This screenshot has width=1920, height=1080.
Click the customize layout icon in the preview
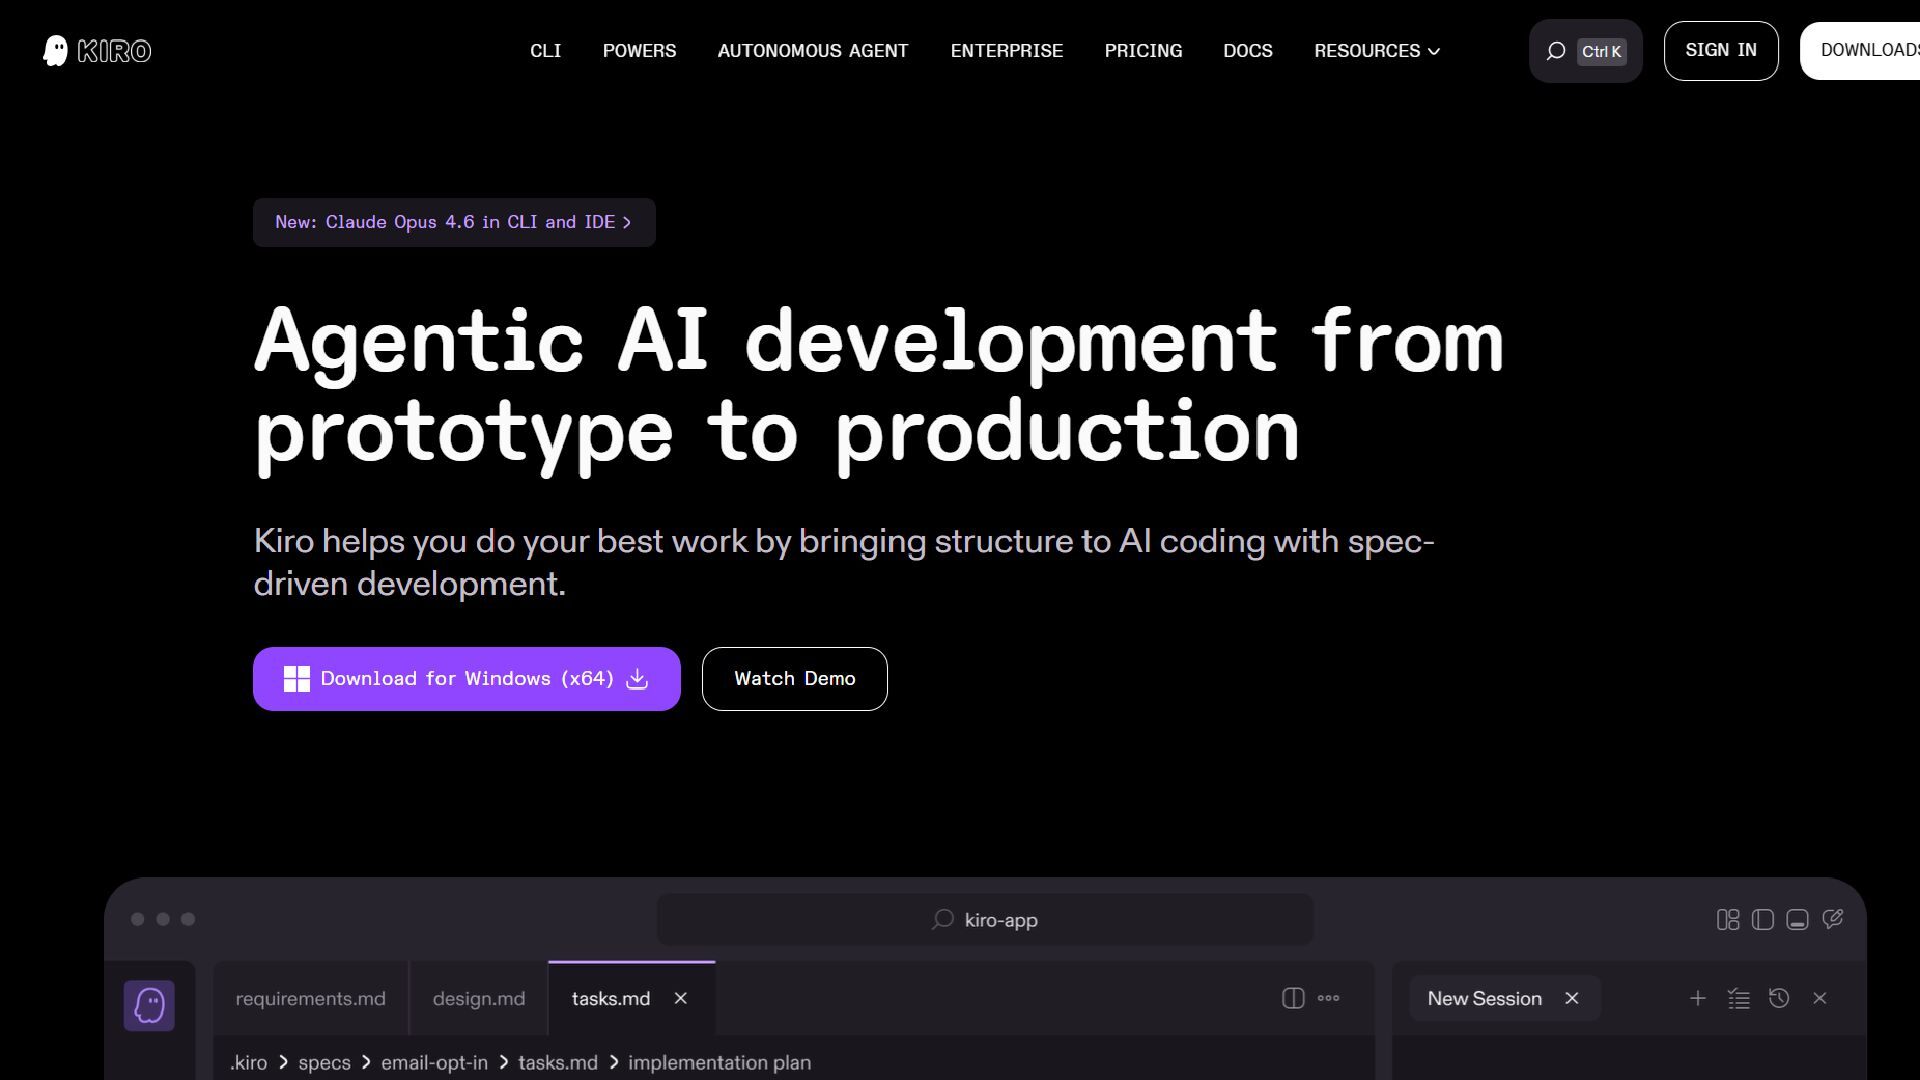click(x=1728, y=920)
